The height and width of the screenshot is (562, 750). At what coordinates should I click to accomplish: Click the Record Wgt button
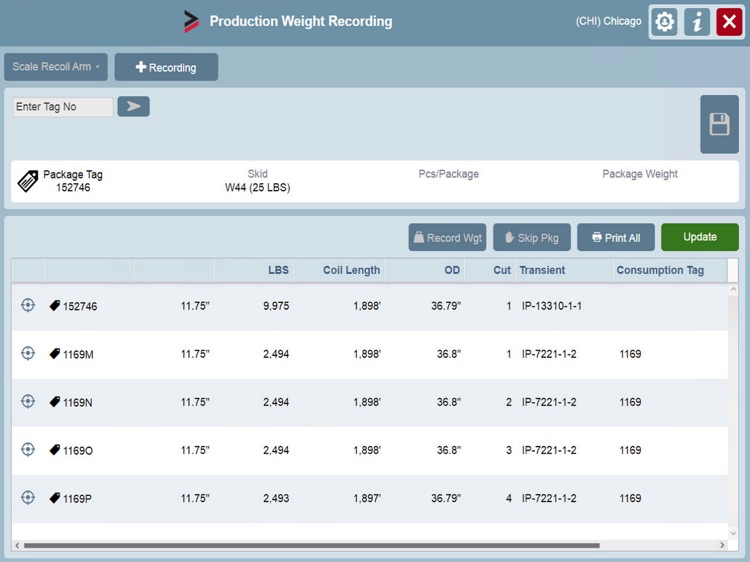point(447,237)
